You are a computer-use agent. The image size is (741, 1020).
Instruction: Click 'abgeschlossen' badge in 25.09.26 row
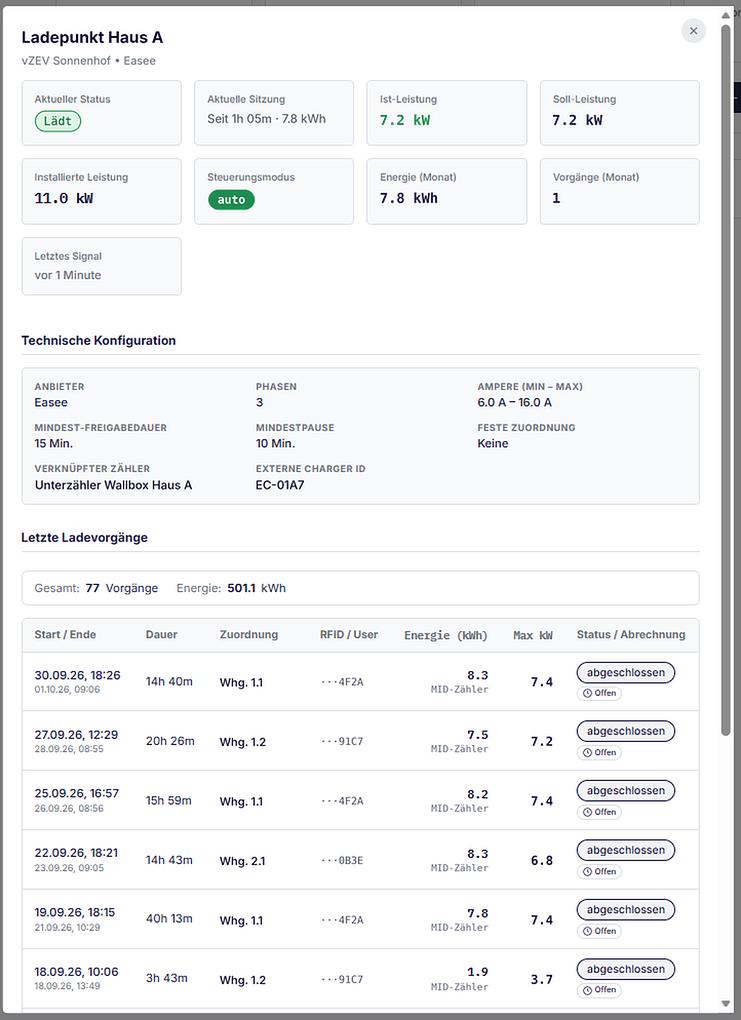tap(626, 791)
